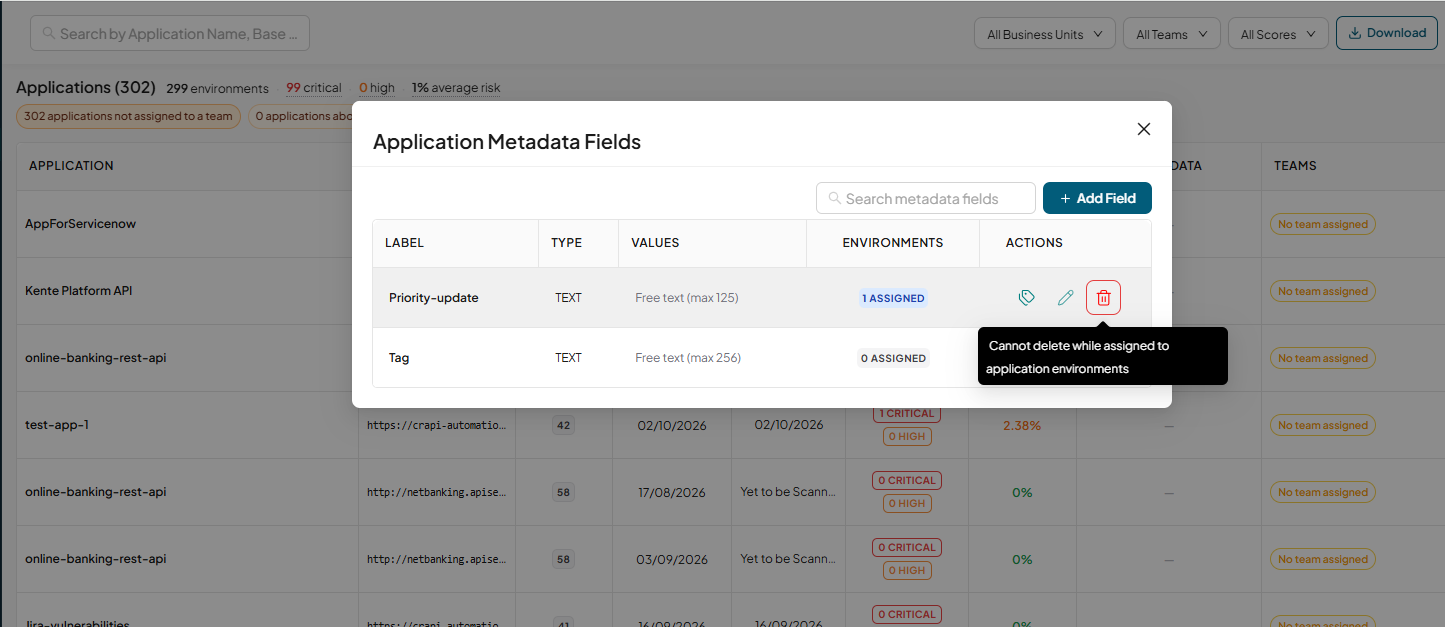Click the Applications (302) heading
1445x627 pixels.
[86, 87]
